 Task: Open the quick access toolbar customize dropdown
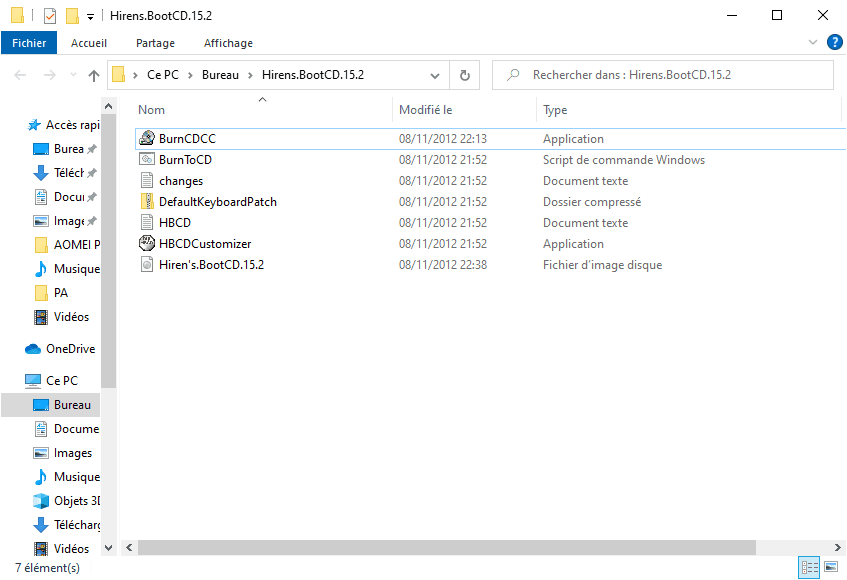tap(91, 17)
